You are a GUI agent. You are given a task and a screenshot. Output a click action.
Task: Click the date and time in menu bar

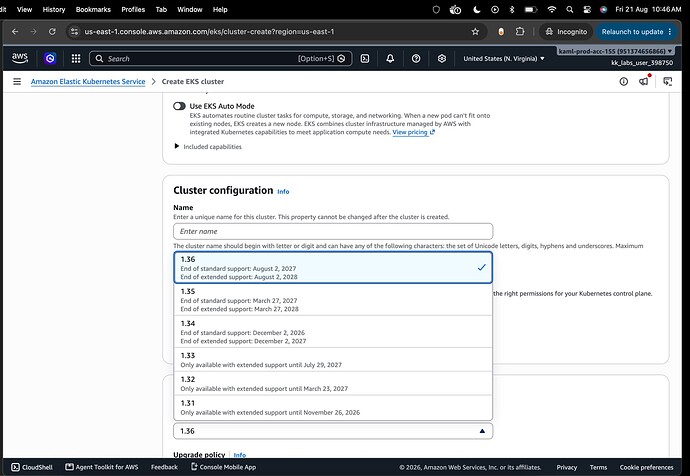(x=648, y=9)
